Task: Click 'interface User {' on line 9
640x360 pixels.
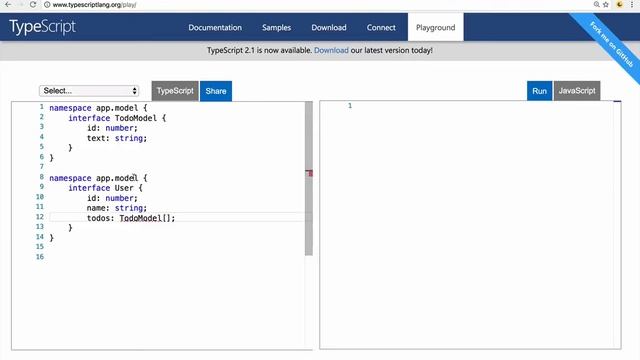Action: pyautogui.click(x=105, y=188)
